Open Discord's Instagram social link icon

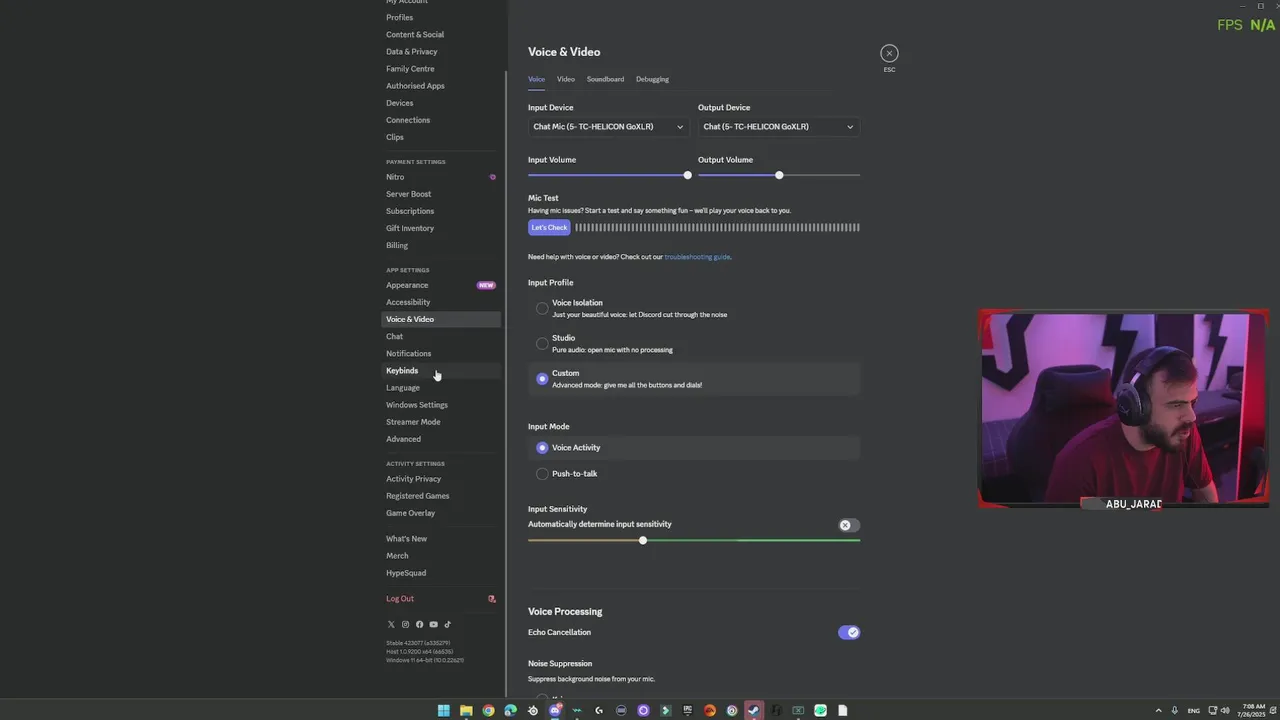pos(405,624)
